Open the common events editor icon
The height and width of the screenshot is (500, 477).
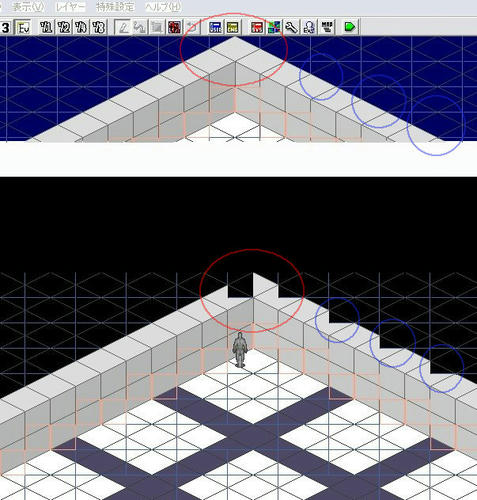309,27
